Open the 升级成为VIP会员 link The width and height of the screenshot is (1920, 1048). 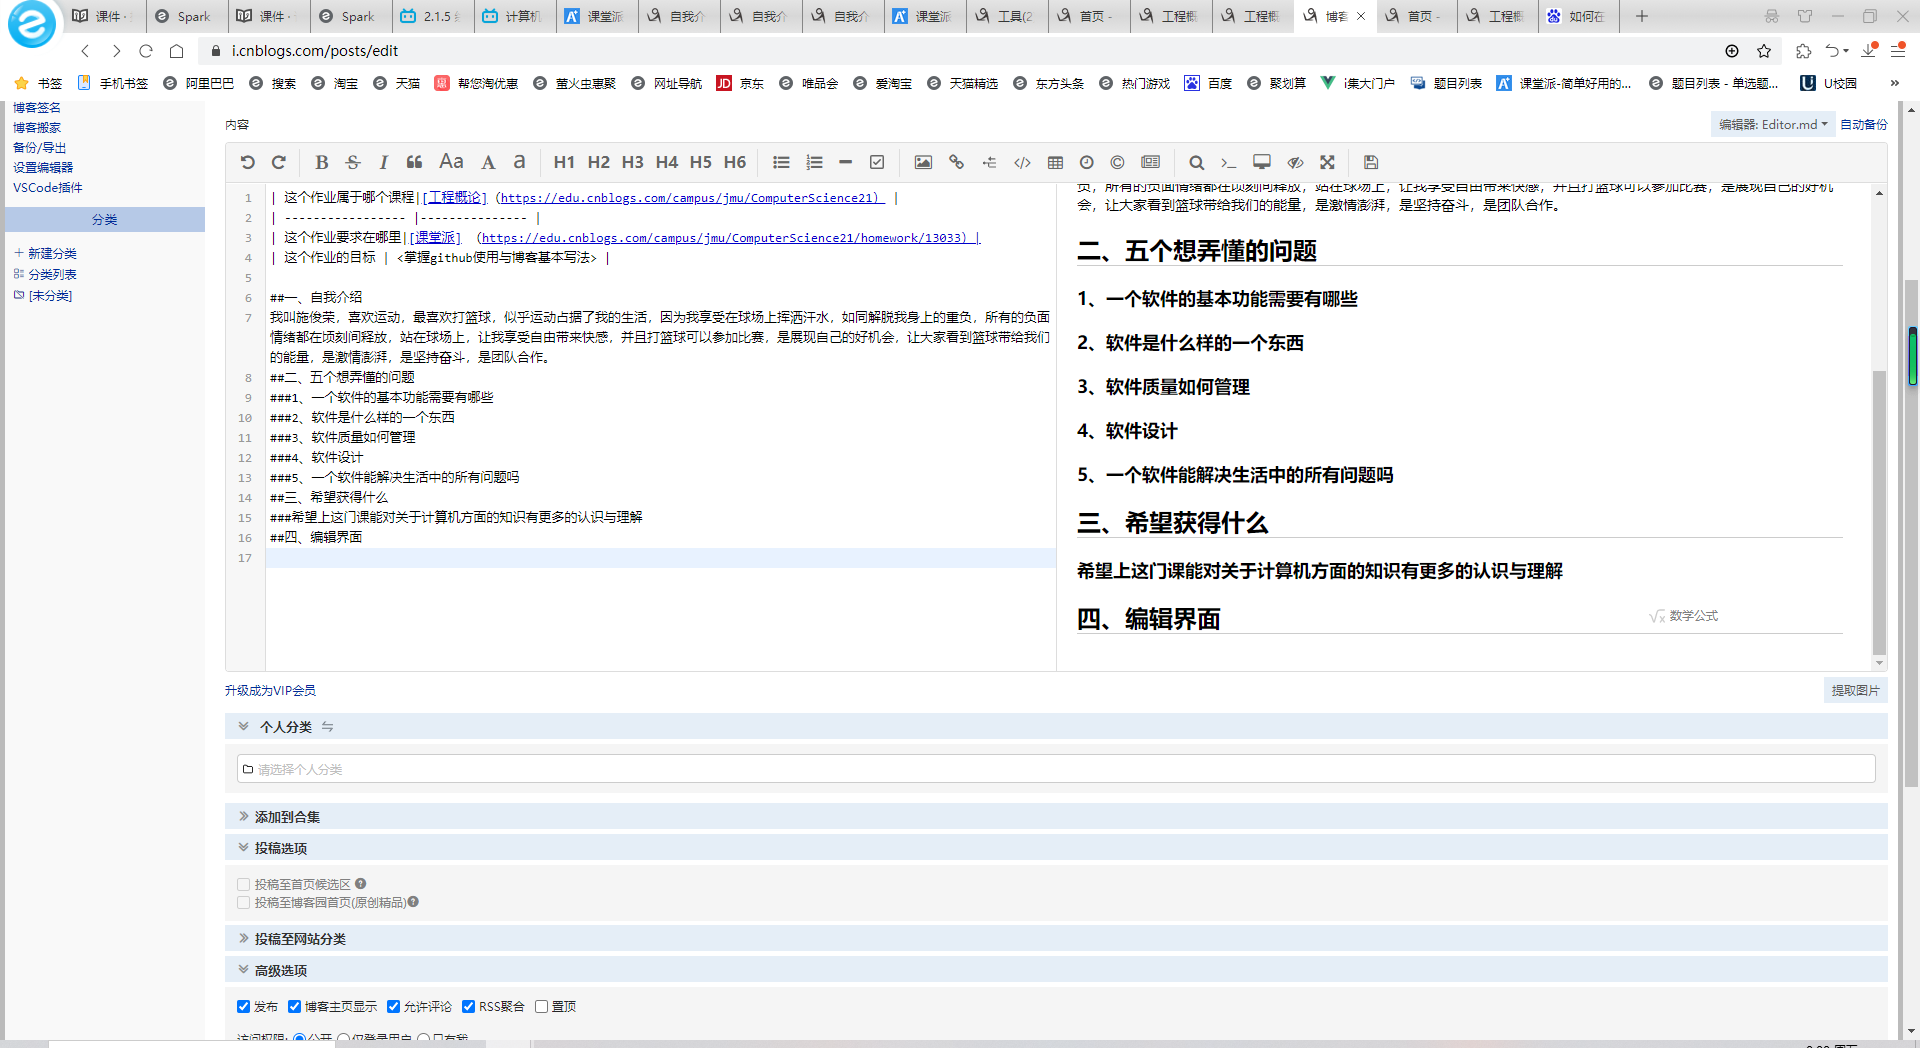268,690
